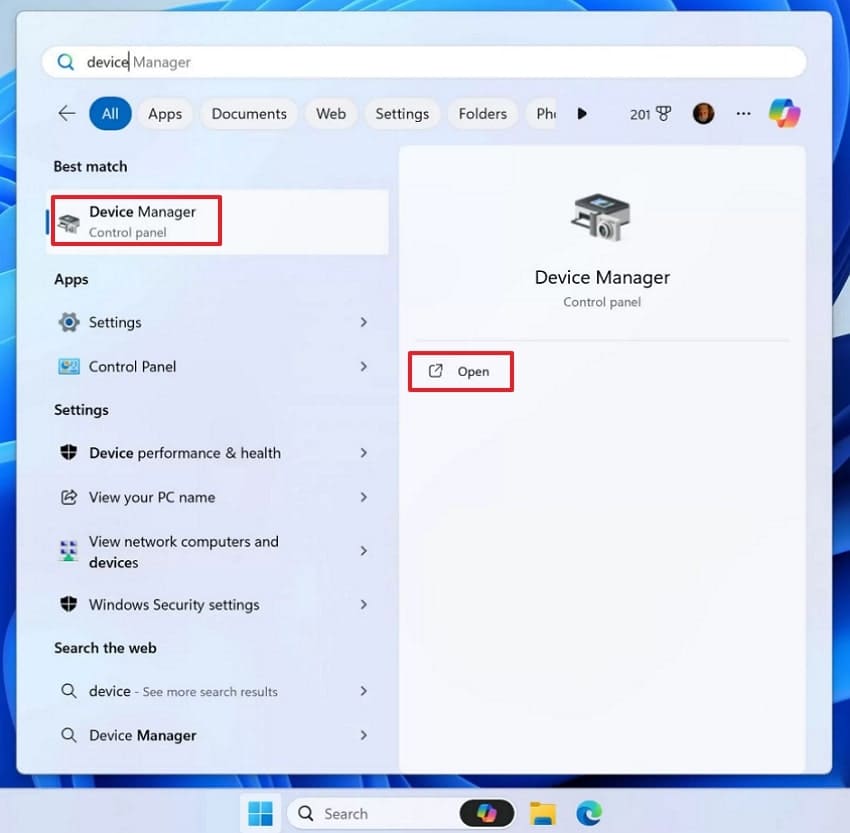Open Copilot icon in search header
The image size is (850, 833).
click(x=784, y=113)
